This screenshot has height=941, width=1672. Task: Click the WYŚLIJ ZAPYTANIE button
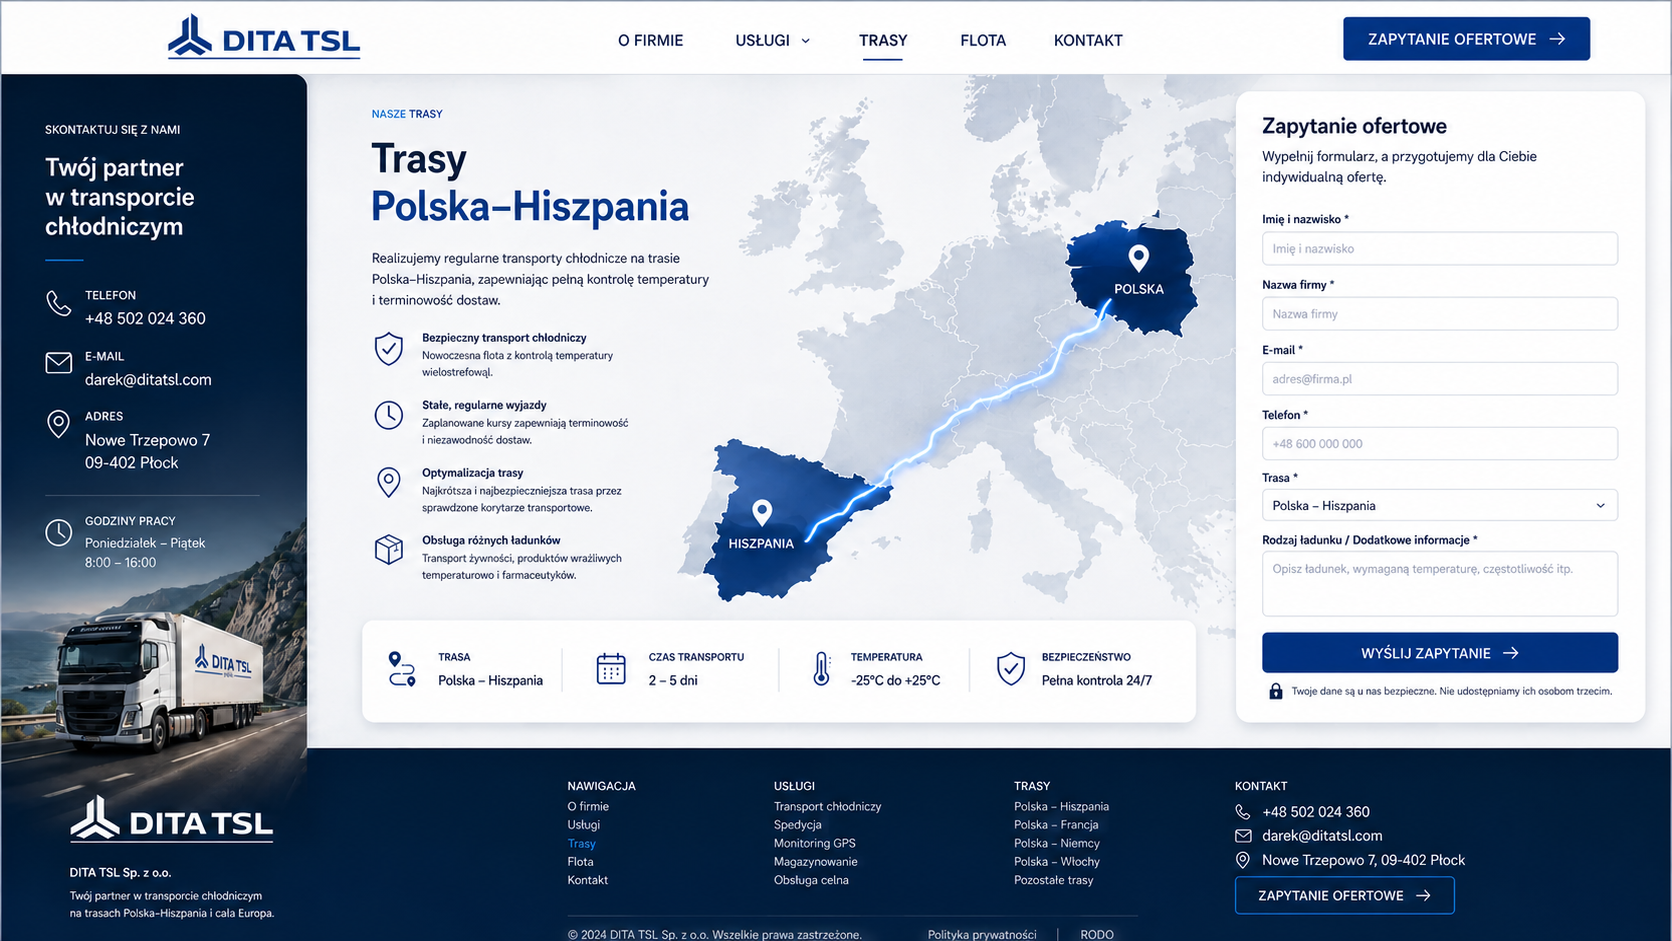(1440, 653)
